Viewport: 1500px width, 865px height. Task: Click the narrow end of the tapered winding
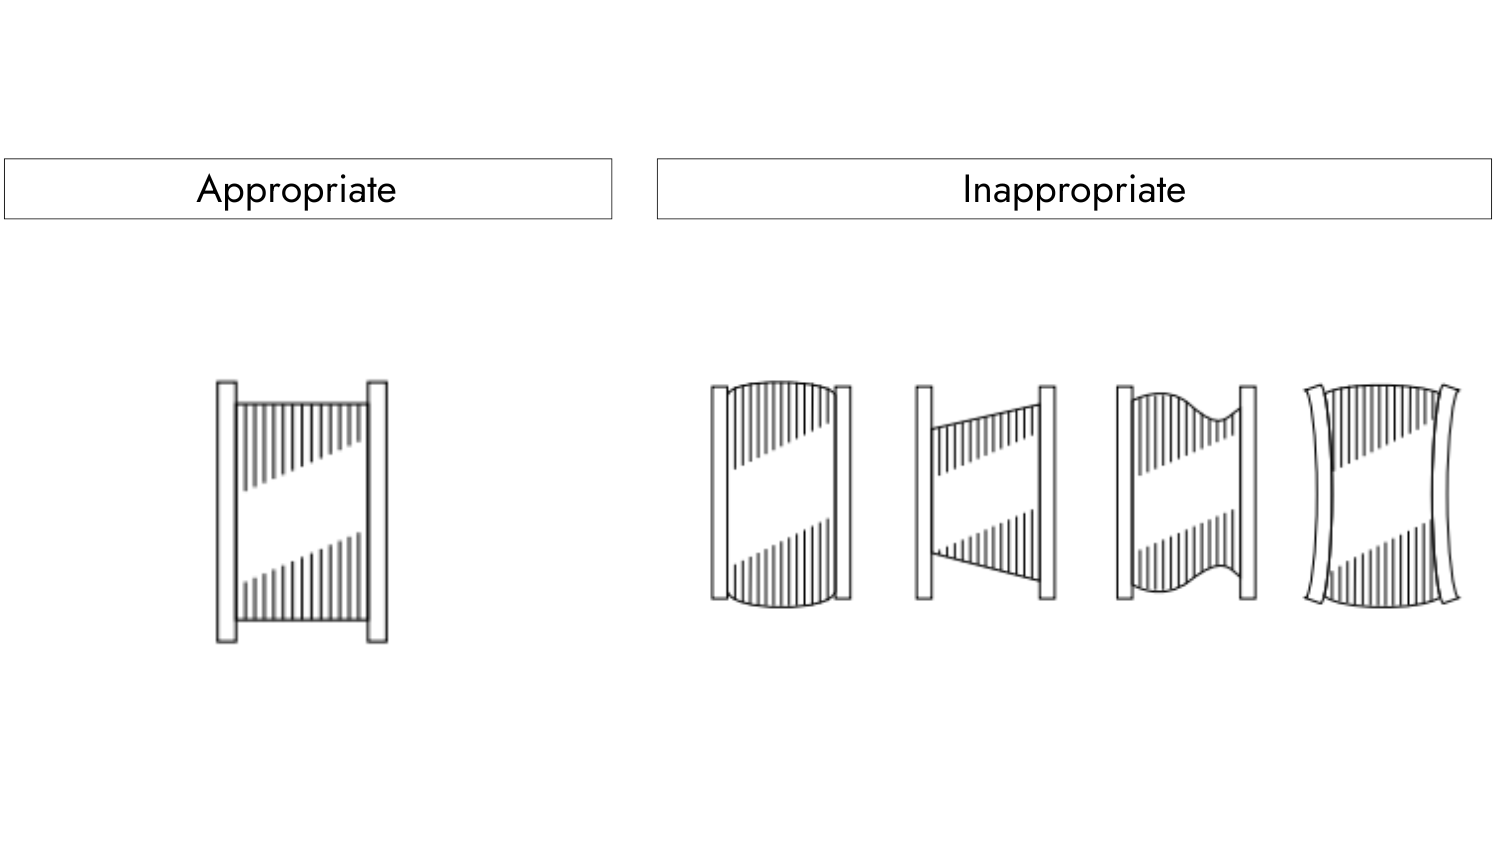tap(940, 490)
